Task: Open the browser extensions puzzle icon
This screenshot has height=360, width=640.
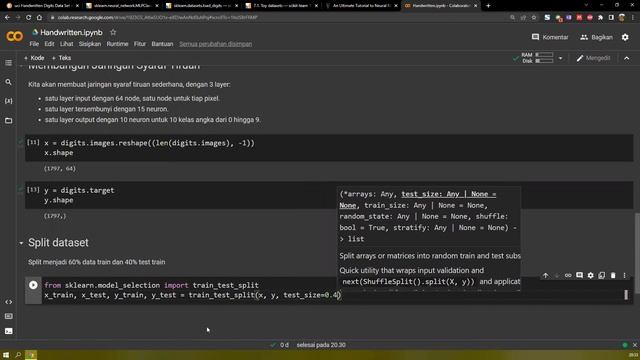Action: [600, 18]
